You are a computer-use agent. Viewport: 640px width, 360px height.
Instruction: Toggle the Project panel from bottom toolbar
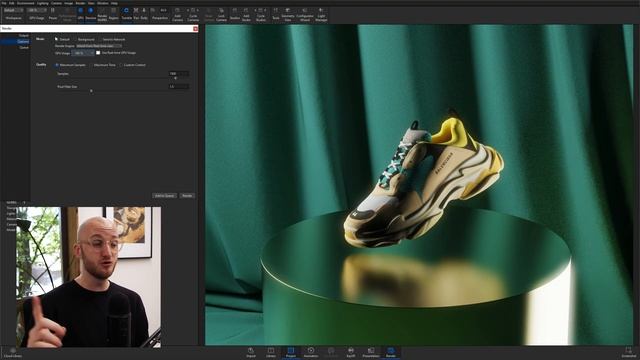(291, 353)
